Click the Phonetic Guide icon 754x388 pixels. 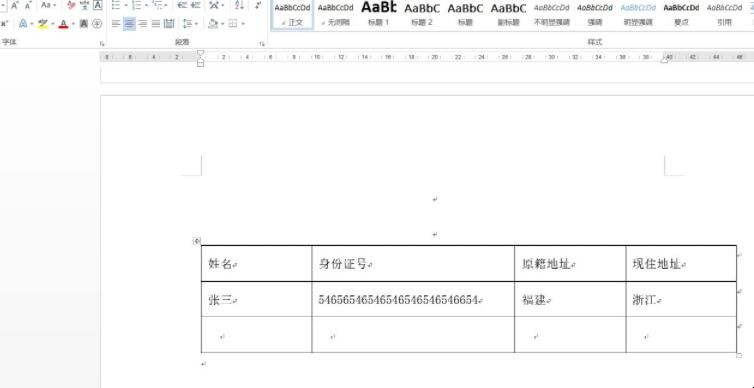[85, 6]
